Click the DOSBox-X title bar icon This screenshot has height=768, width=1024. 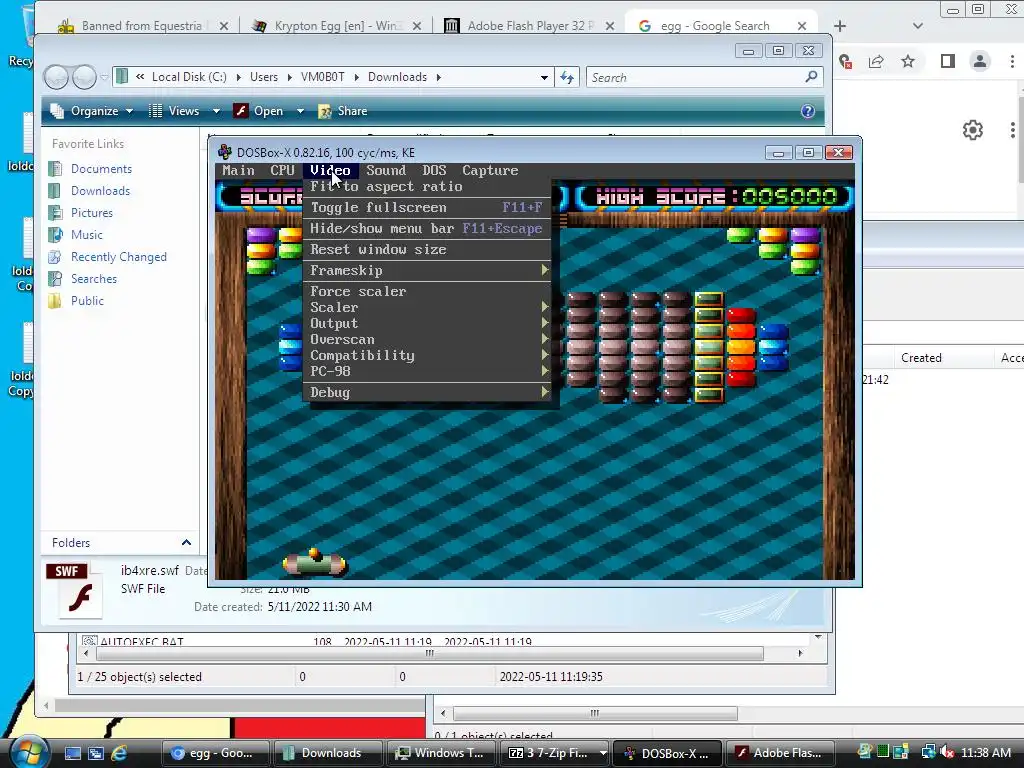[x=225, y=152]
